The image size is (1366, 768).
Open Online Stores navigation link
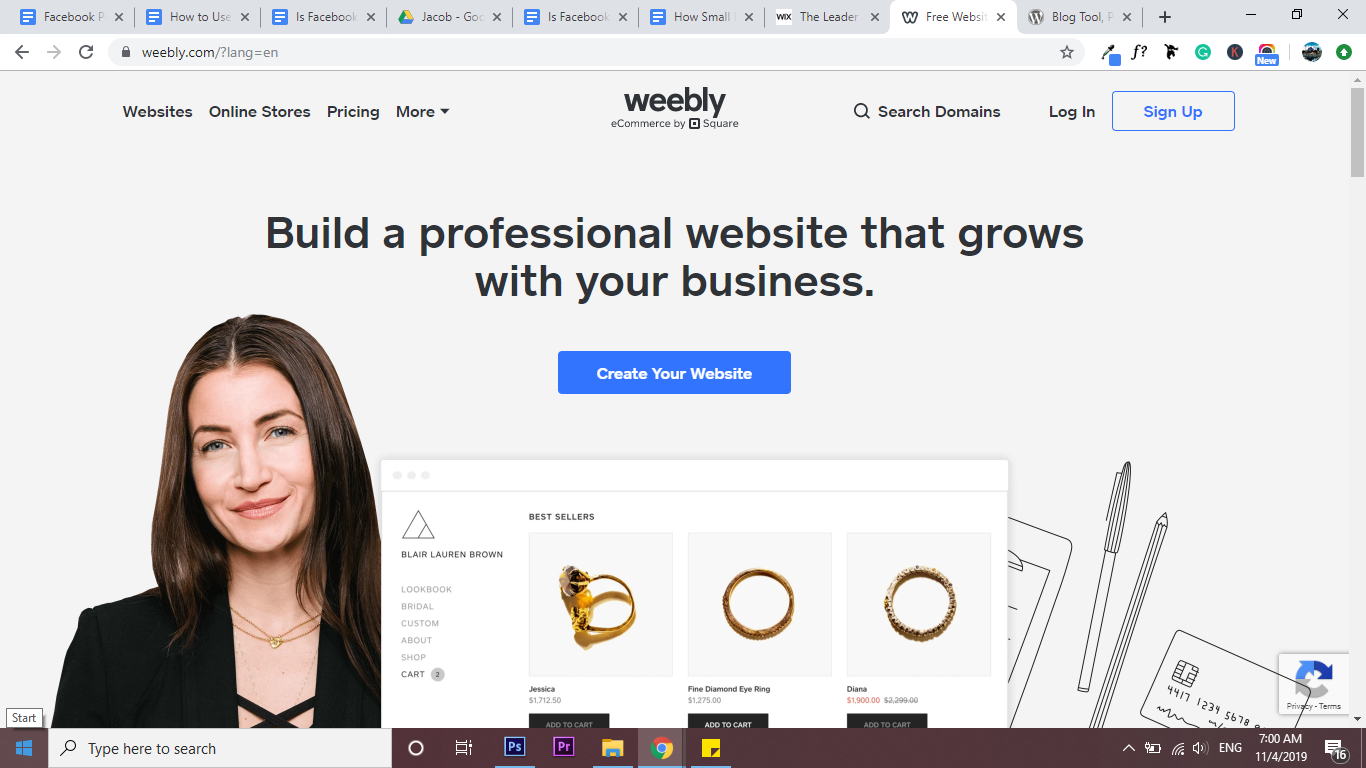click(260, 111)
